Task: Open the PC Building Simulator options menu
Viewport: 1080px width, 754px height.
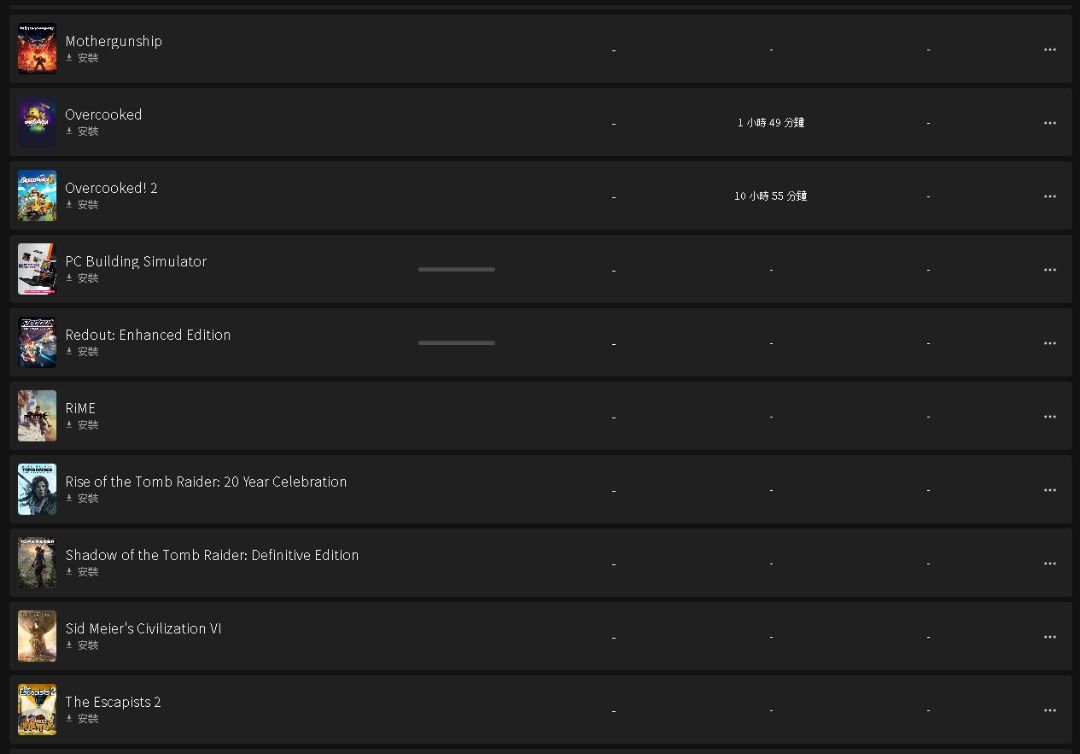Action: point(1049,270)
